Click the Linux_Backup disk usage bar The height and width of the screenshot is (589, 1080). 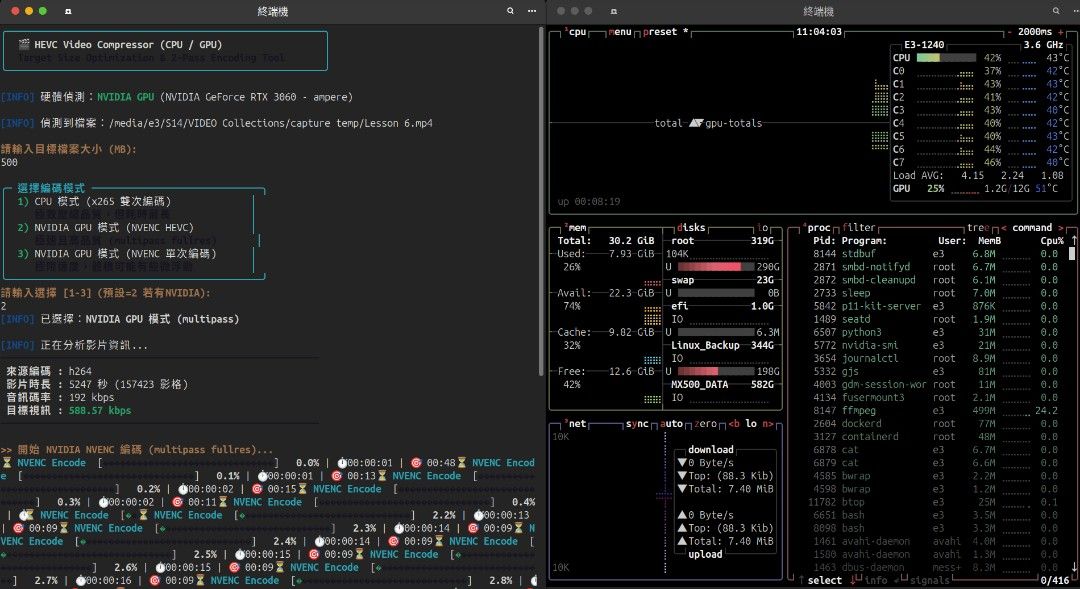click(716, 371)
